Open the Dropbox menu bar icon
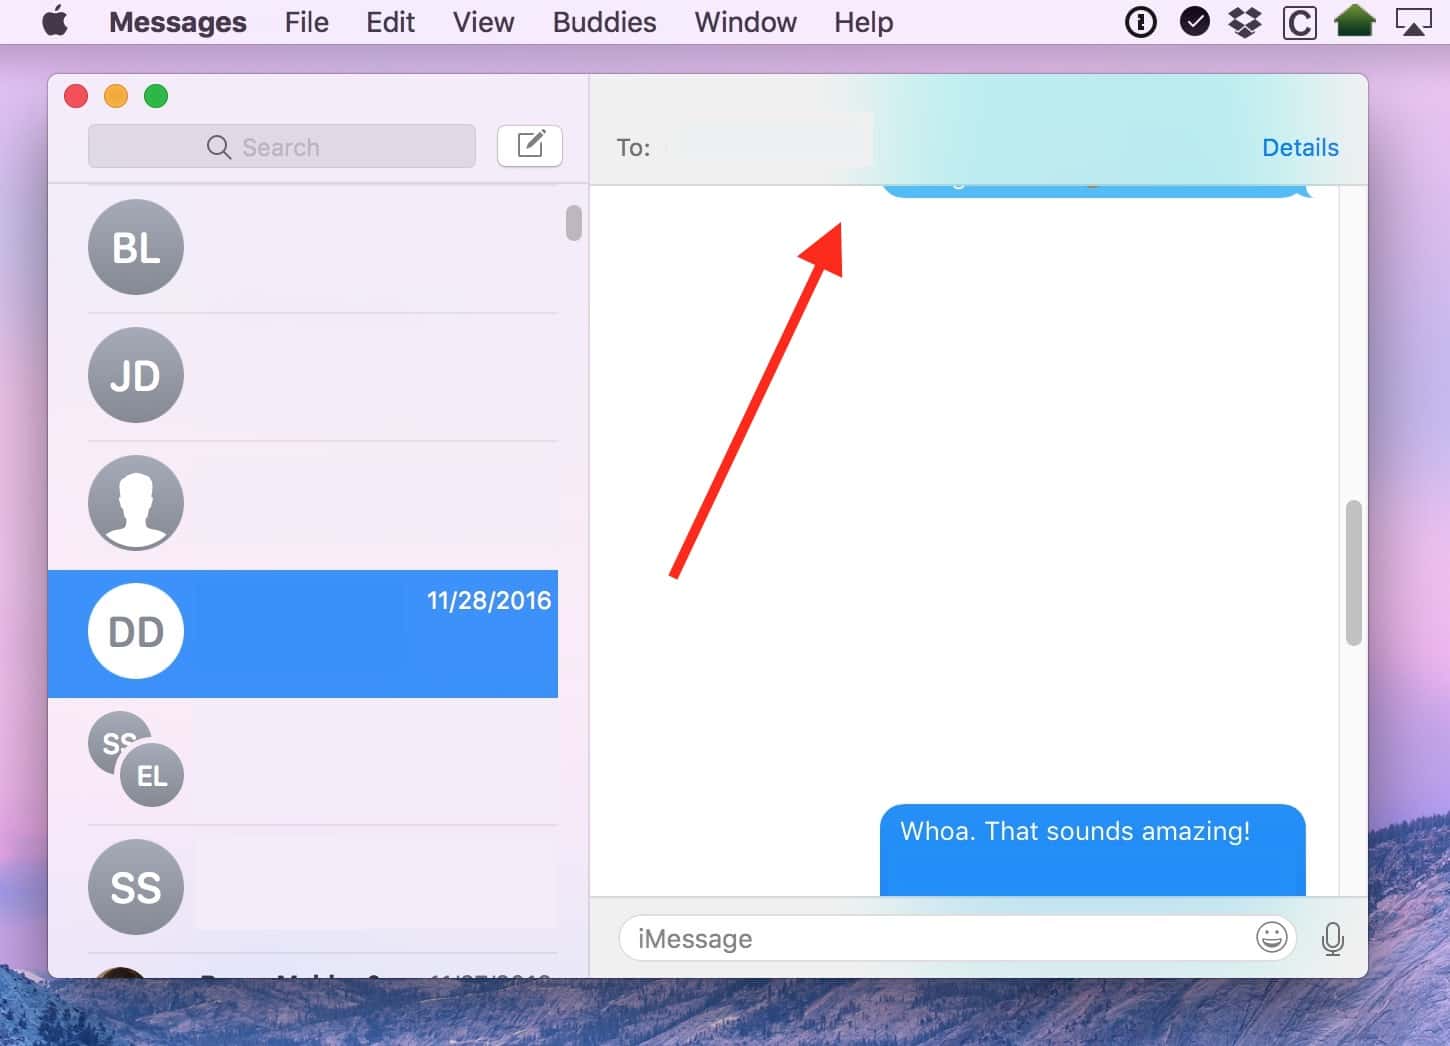1450x1046 pixels. [1245, 22]
